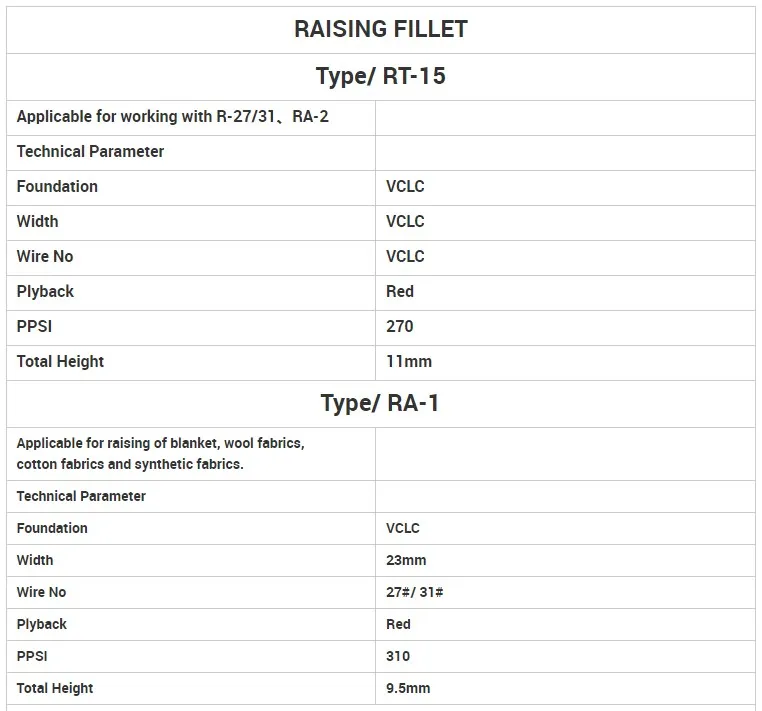Click the RT-15 Foundation row label
The height and width of the screenshot is (711, 762).
(57, 187)
